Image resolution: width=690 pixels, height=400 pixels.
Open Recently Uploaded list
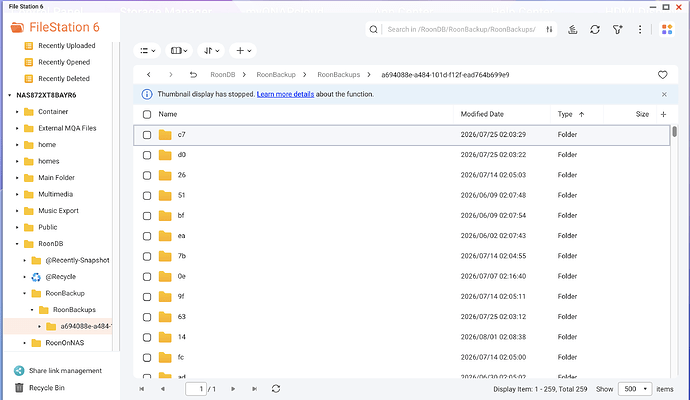point(66,46)
